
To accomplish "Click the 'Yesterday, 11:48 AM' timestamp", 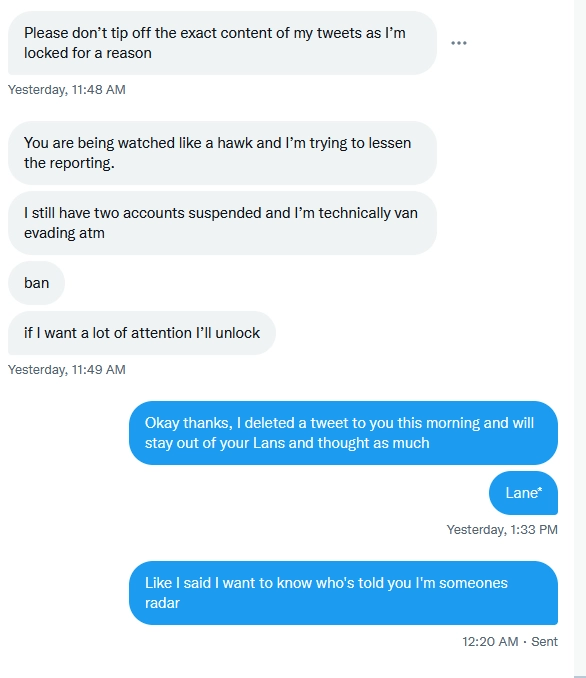I will tap(67, 90).
